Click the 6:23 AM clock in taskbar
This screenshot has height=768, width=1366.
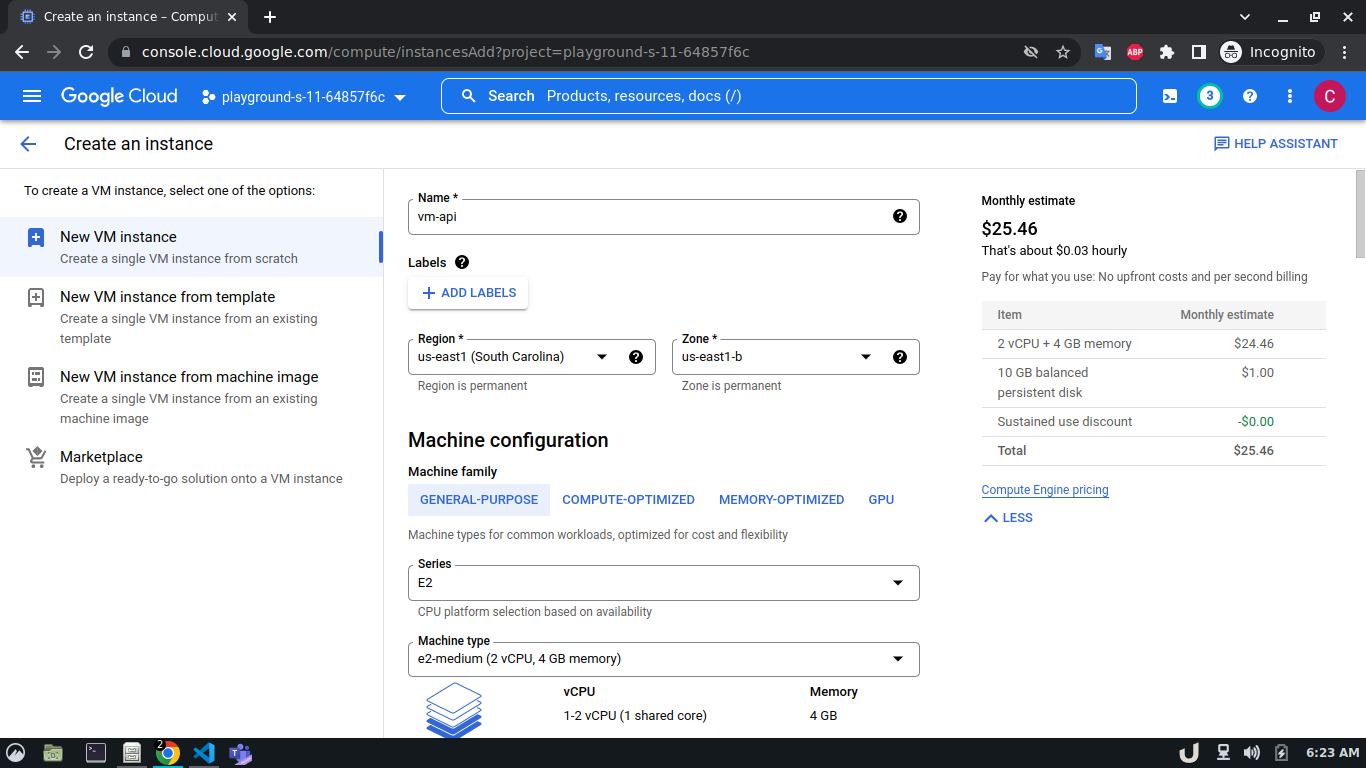tap(1333, 753)
